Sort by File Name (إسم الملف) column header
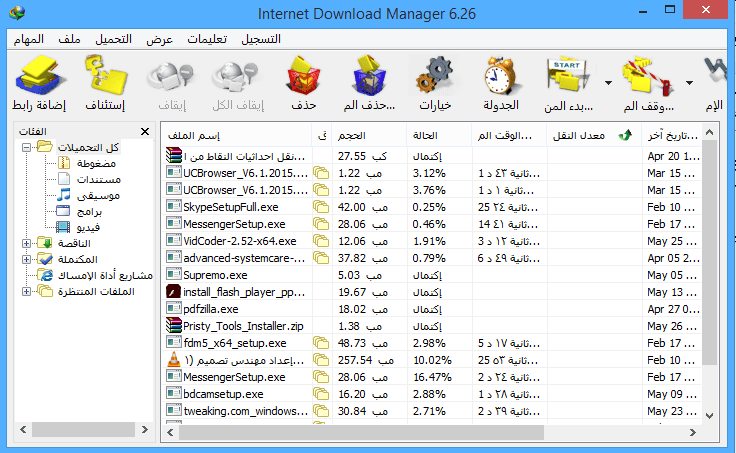Viewport: 736px width, 453px height. [237, 135]
